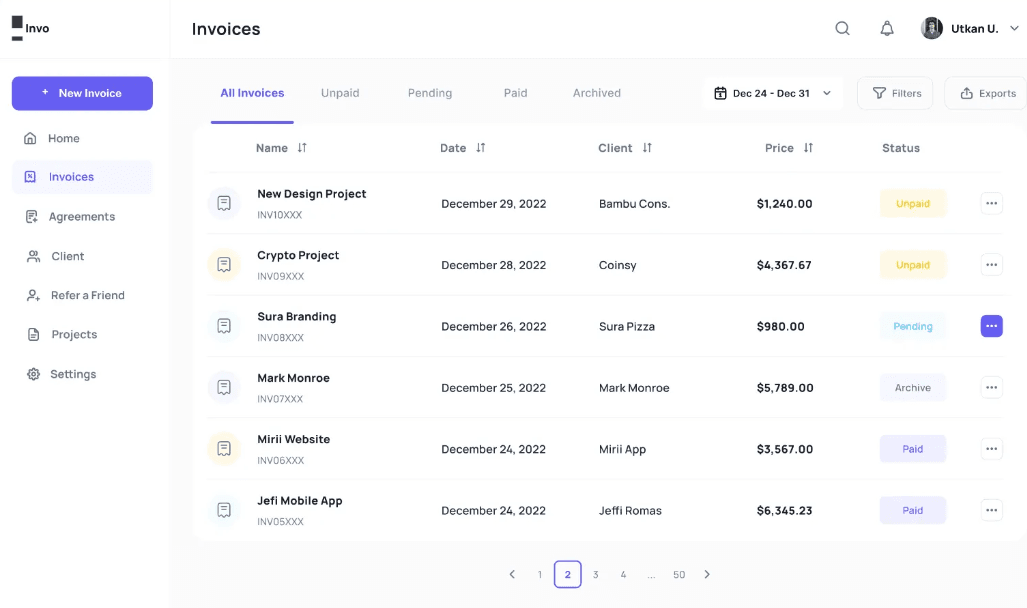Open notifications bell

click(x=887, y=28)
